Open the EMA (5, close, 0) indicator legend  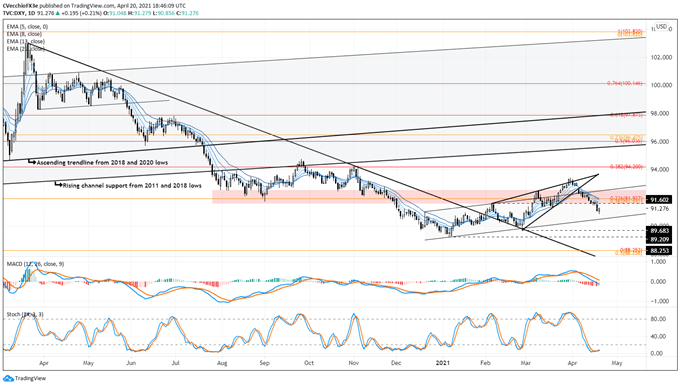(x=27, y=26)
